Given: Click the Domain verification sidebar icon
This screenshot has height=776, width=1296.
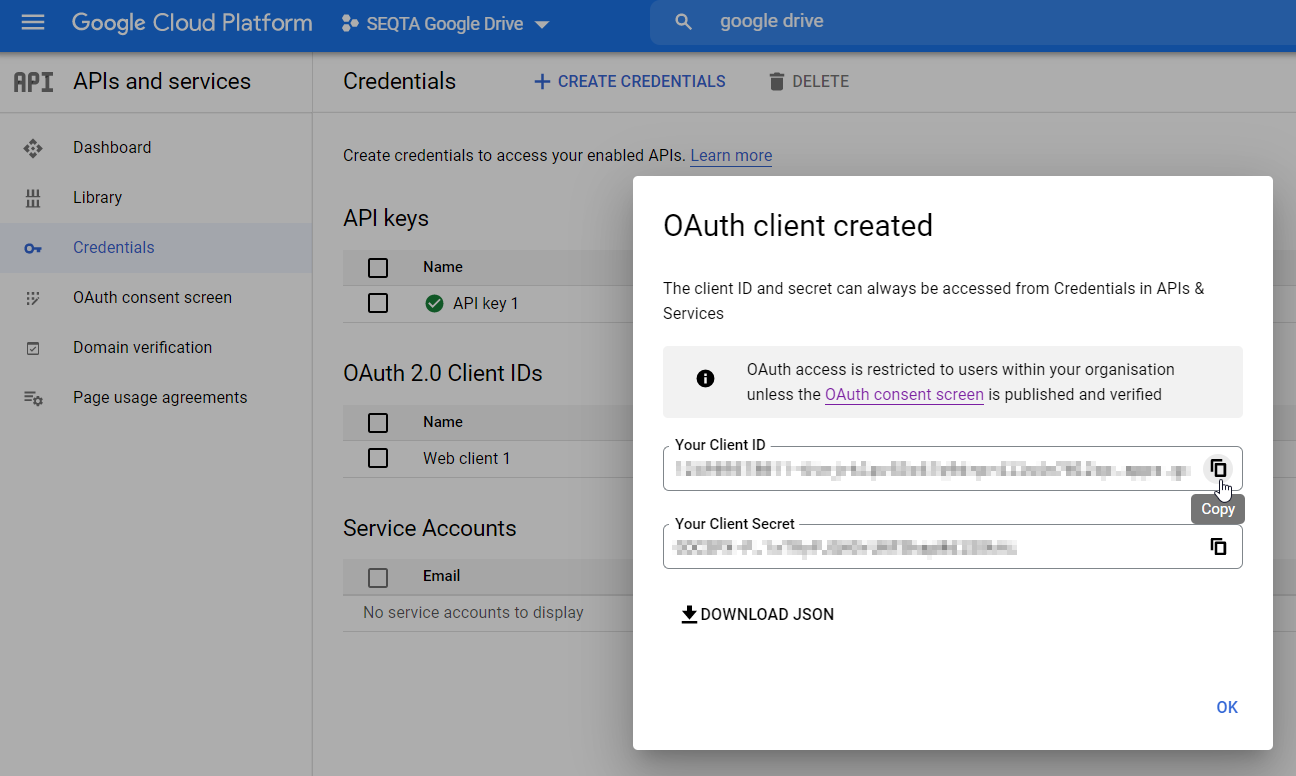Looking at the screenshot, I should [33, 348].
